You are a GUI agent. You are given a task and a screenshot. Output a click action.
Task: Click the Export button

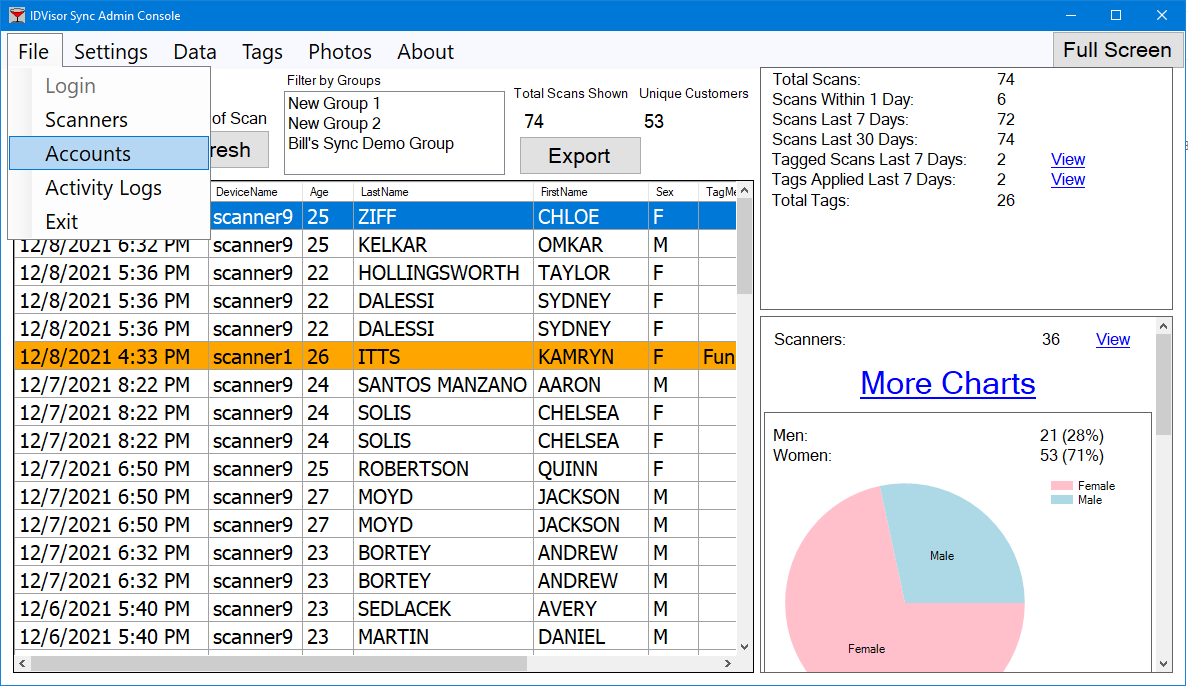tap(579, 156)
